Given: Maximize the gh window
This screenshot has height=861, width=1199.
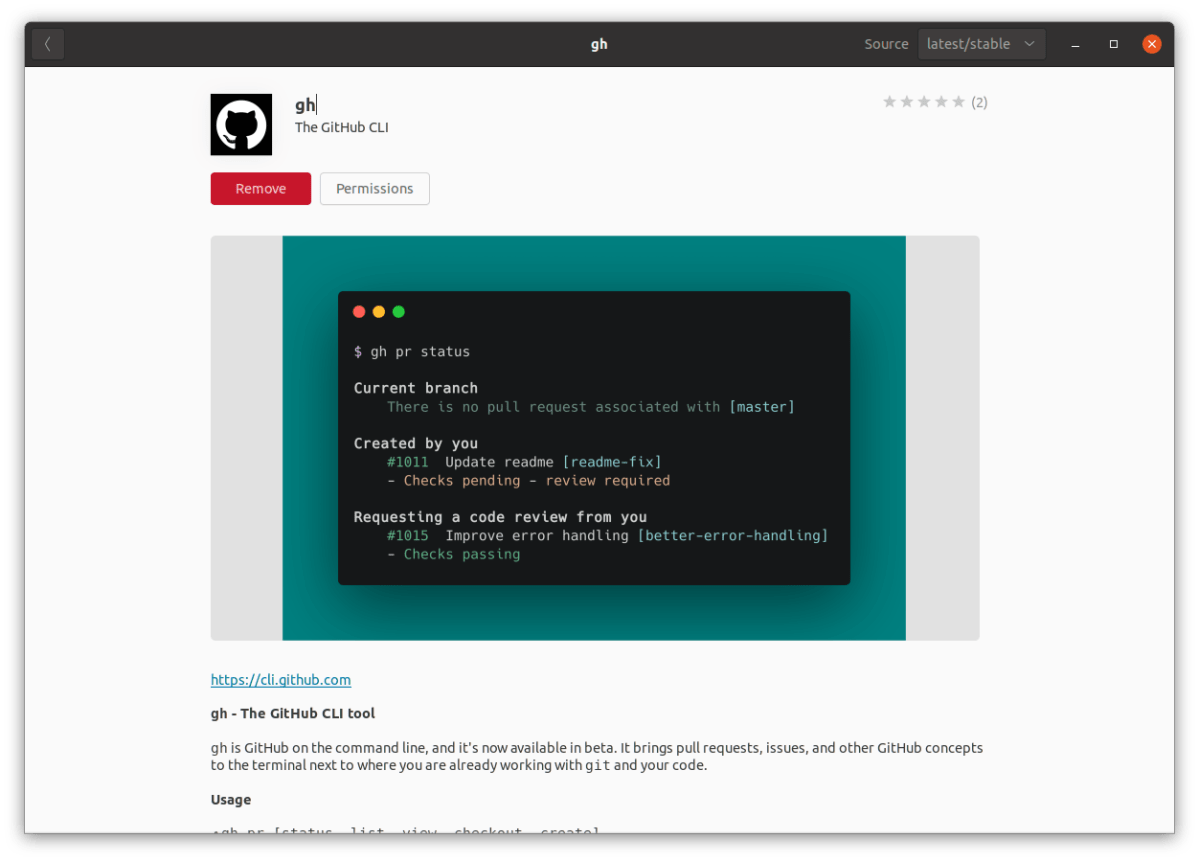Looking at the screenshot, I should (x=1113, y=44).
